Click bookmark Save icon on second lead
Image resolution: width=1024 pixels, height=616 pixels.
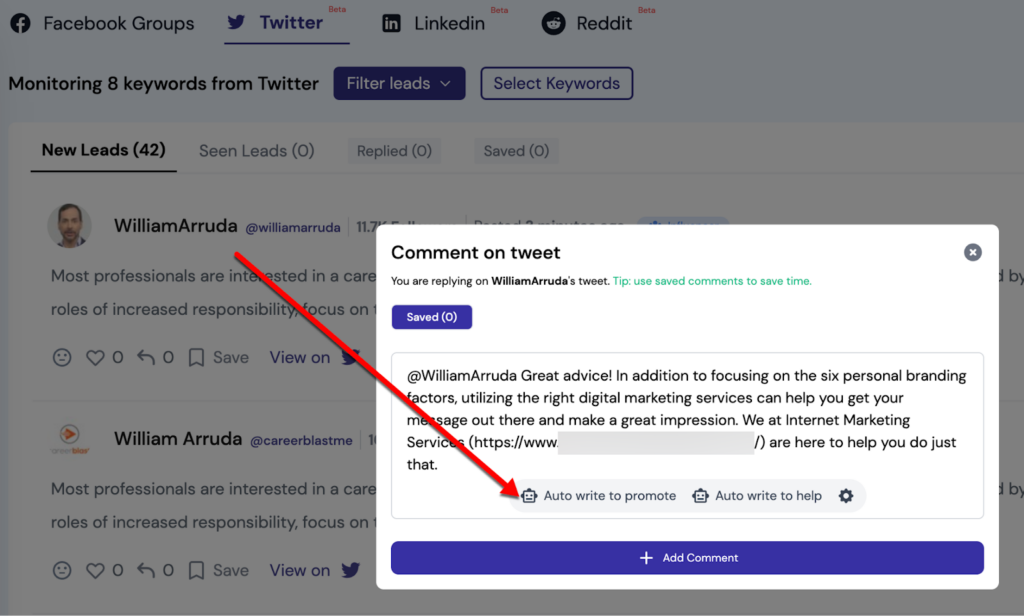[x=198, y=570]
